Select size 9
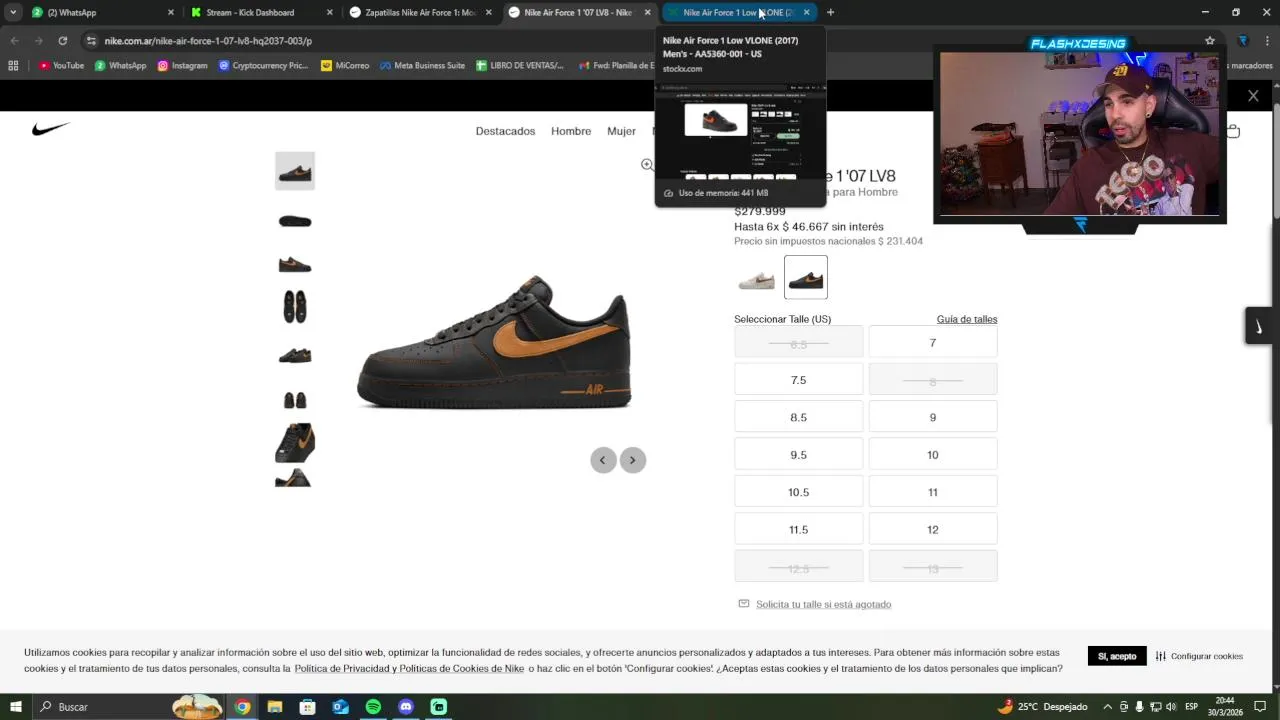1280x720 pixels. click(x=933, y=417)
